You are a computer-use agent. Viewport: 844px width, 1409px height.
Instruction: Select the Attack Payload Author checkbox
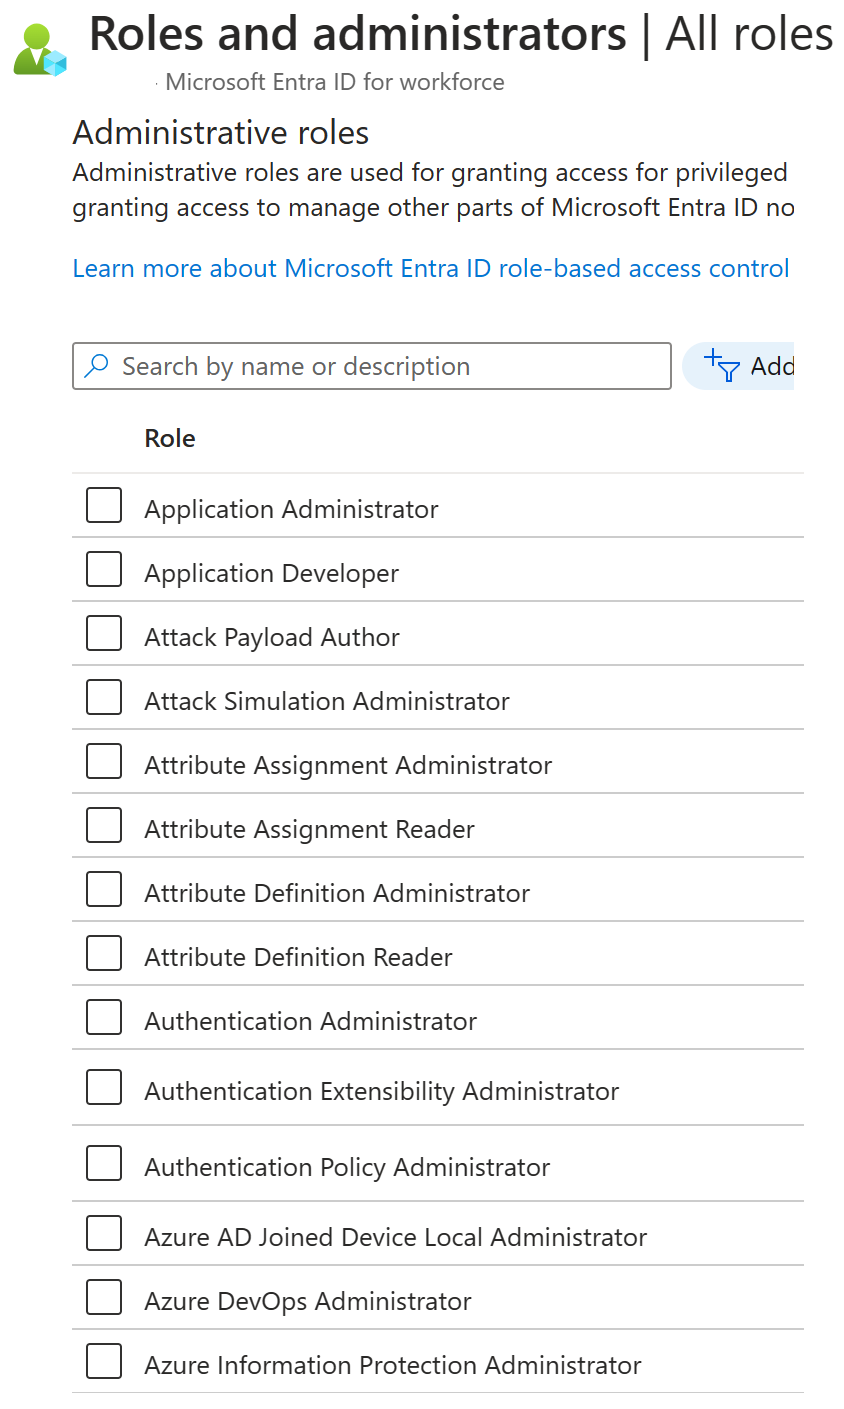click(103, 633)
